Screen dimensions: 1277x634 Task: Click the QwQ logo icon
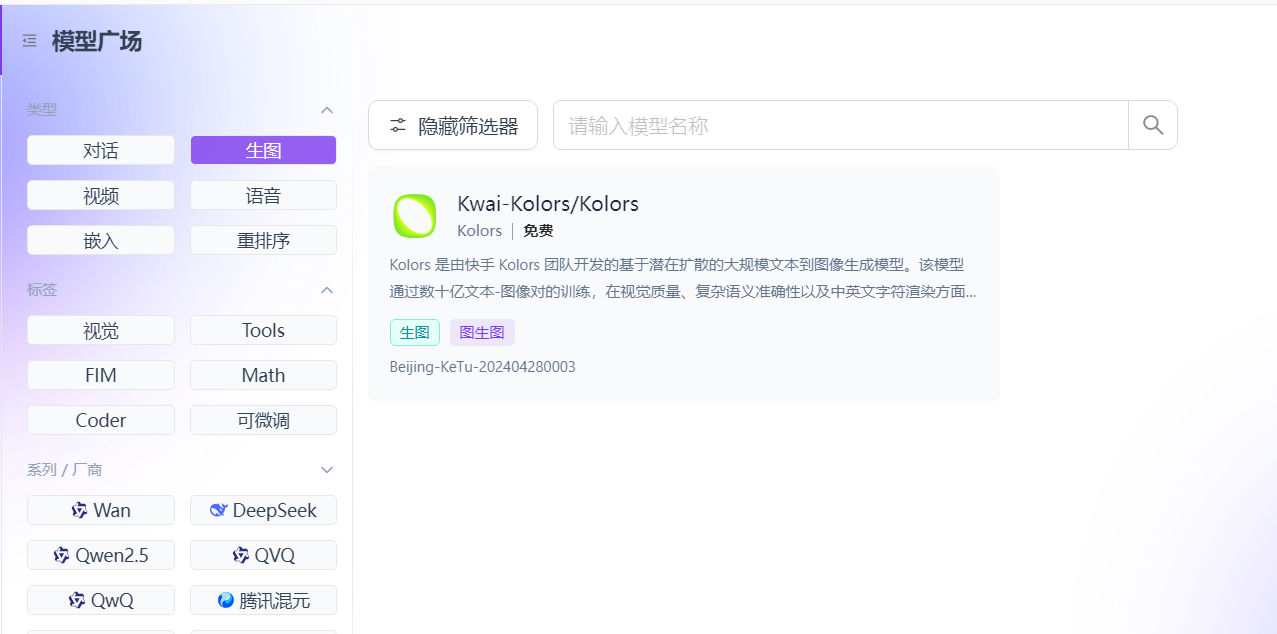click(x=77, y=600)
